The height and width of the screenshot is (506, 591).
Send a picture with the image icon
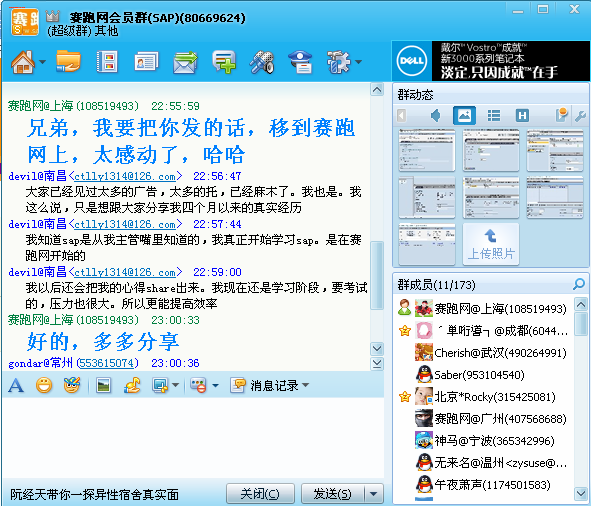(x=103, y=385)
